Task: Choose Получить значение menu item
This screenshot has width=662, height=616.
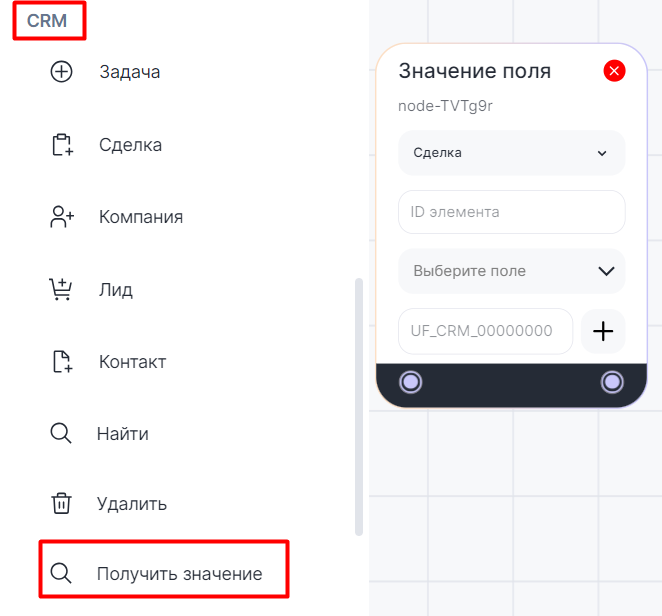Action: point(179,574)
